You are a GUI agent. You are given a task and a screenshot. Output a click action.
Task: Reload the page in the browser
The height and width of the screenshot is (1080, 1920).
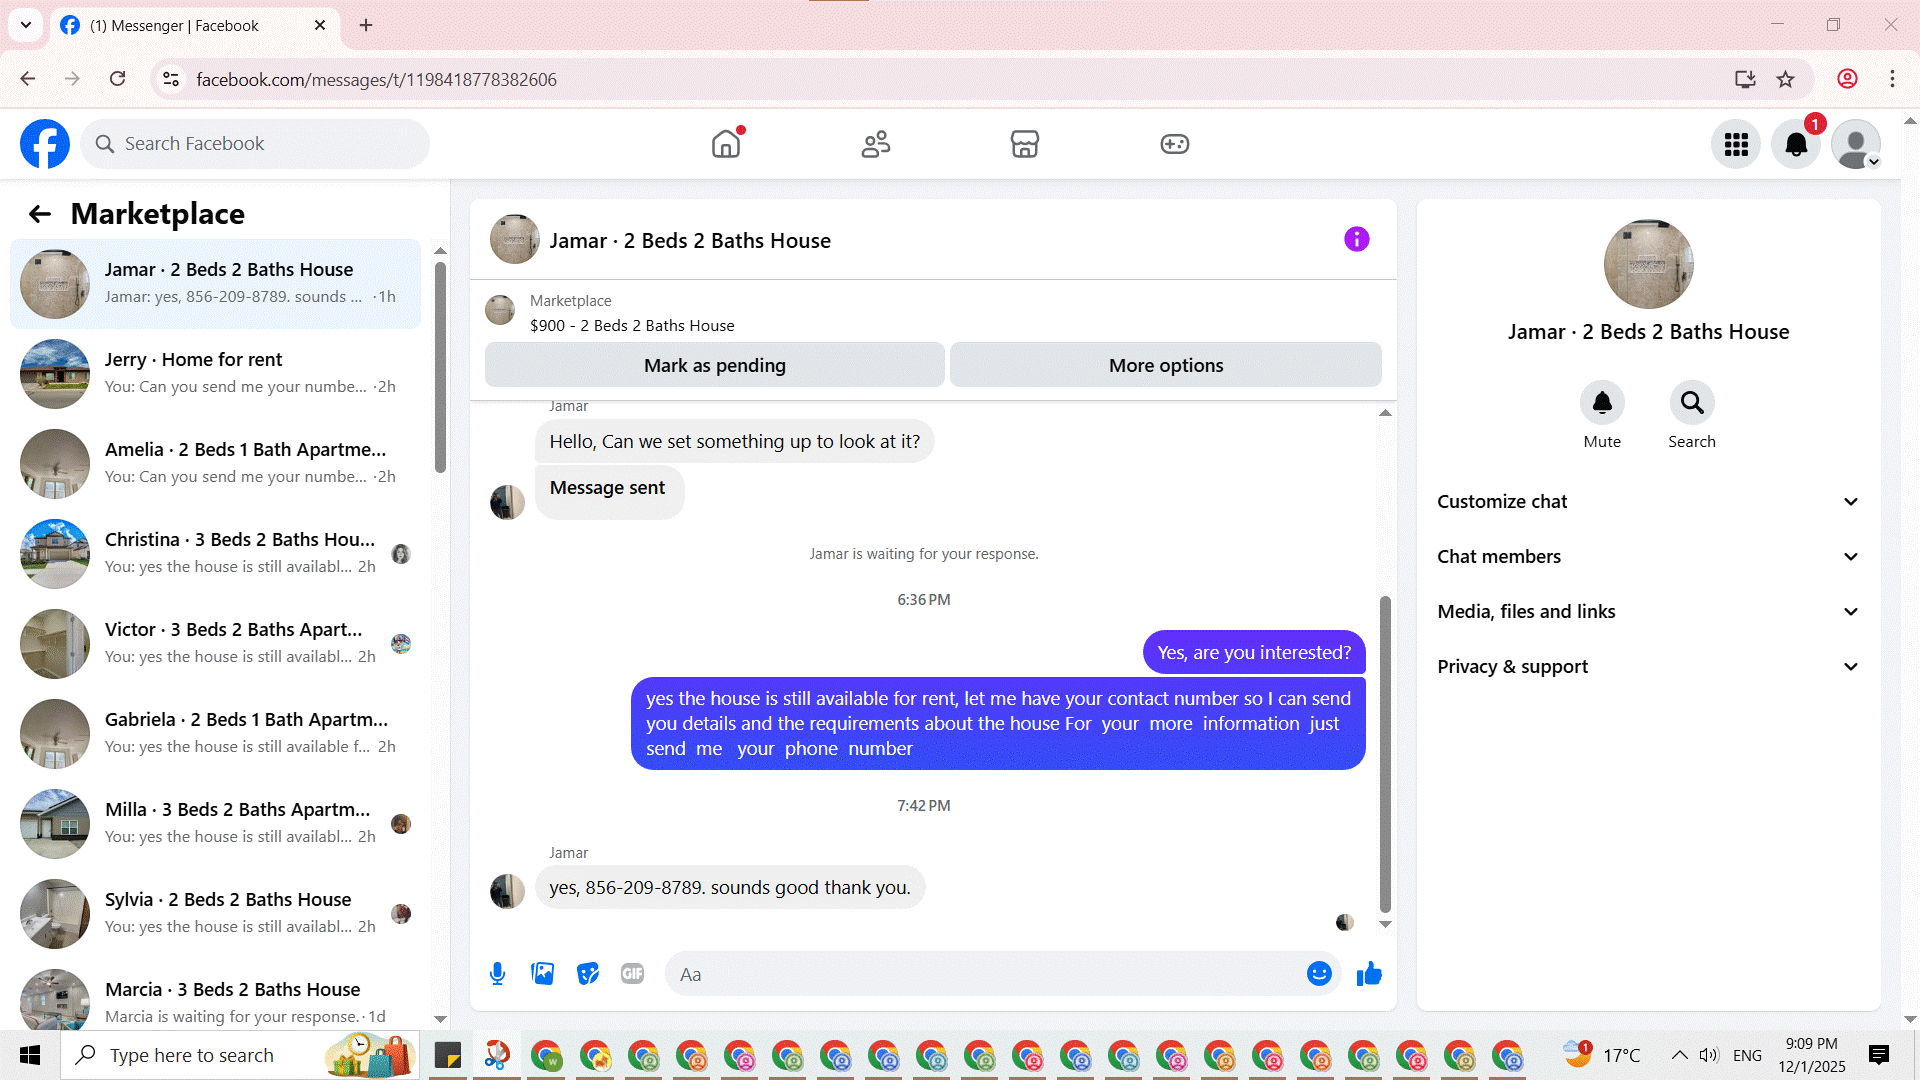coord(118,79)
